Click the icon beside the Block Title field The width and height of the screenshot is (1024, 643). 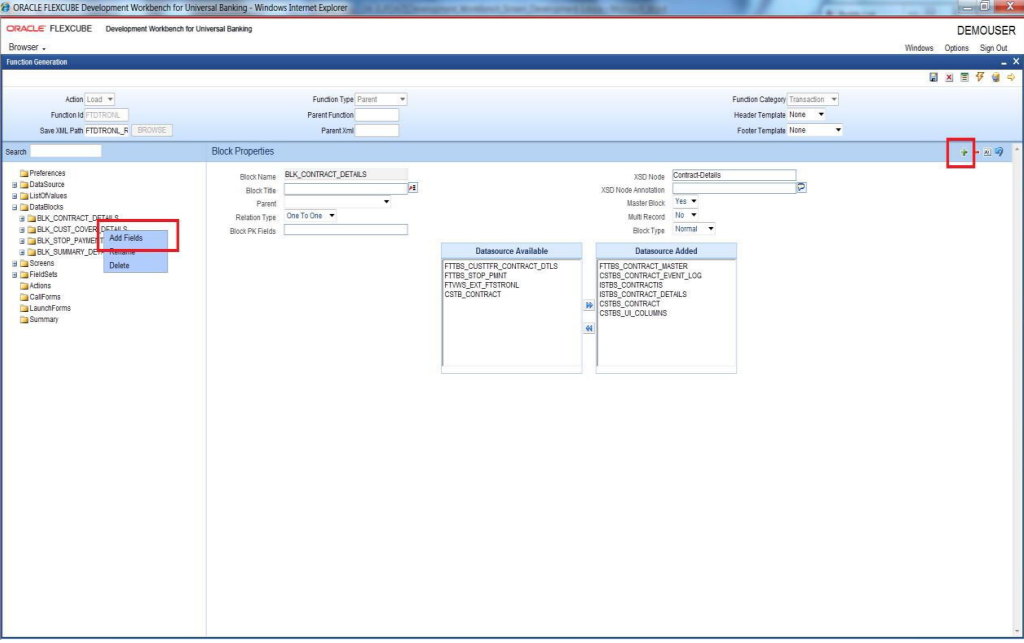pos(413,188)
